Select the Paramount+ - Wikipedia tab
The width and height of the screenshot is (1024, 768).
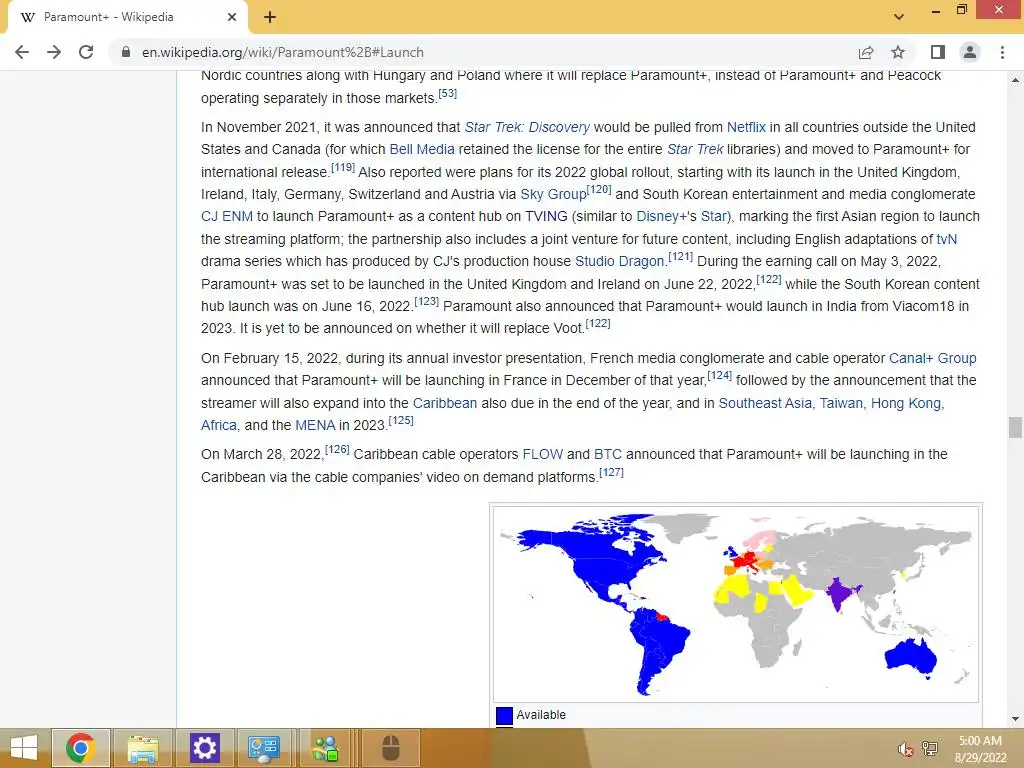[127, 17]
